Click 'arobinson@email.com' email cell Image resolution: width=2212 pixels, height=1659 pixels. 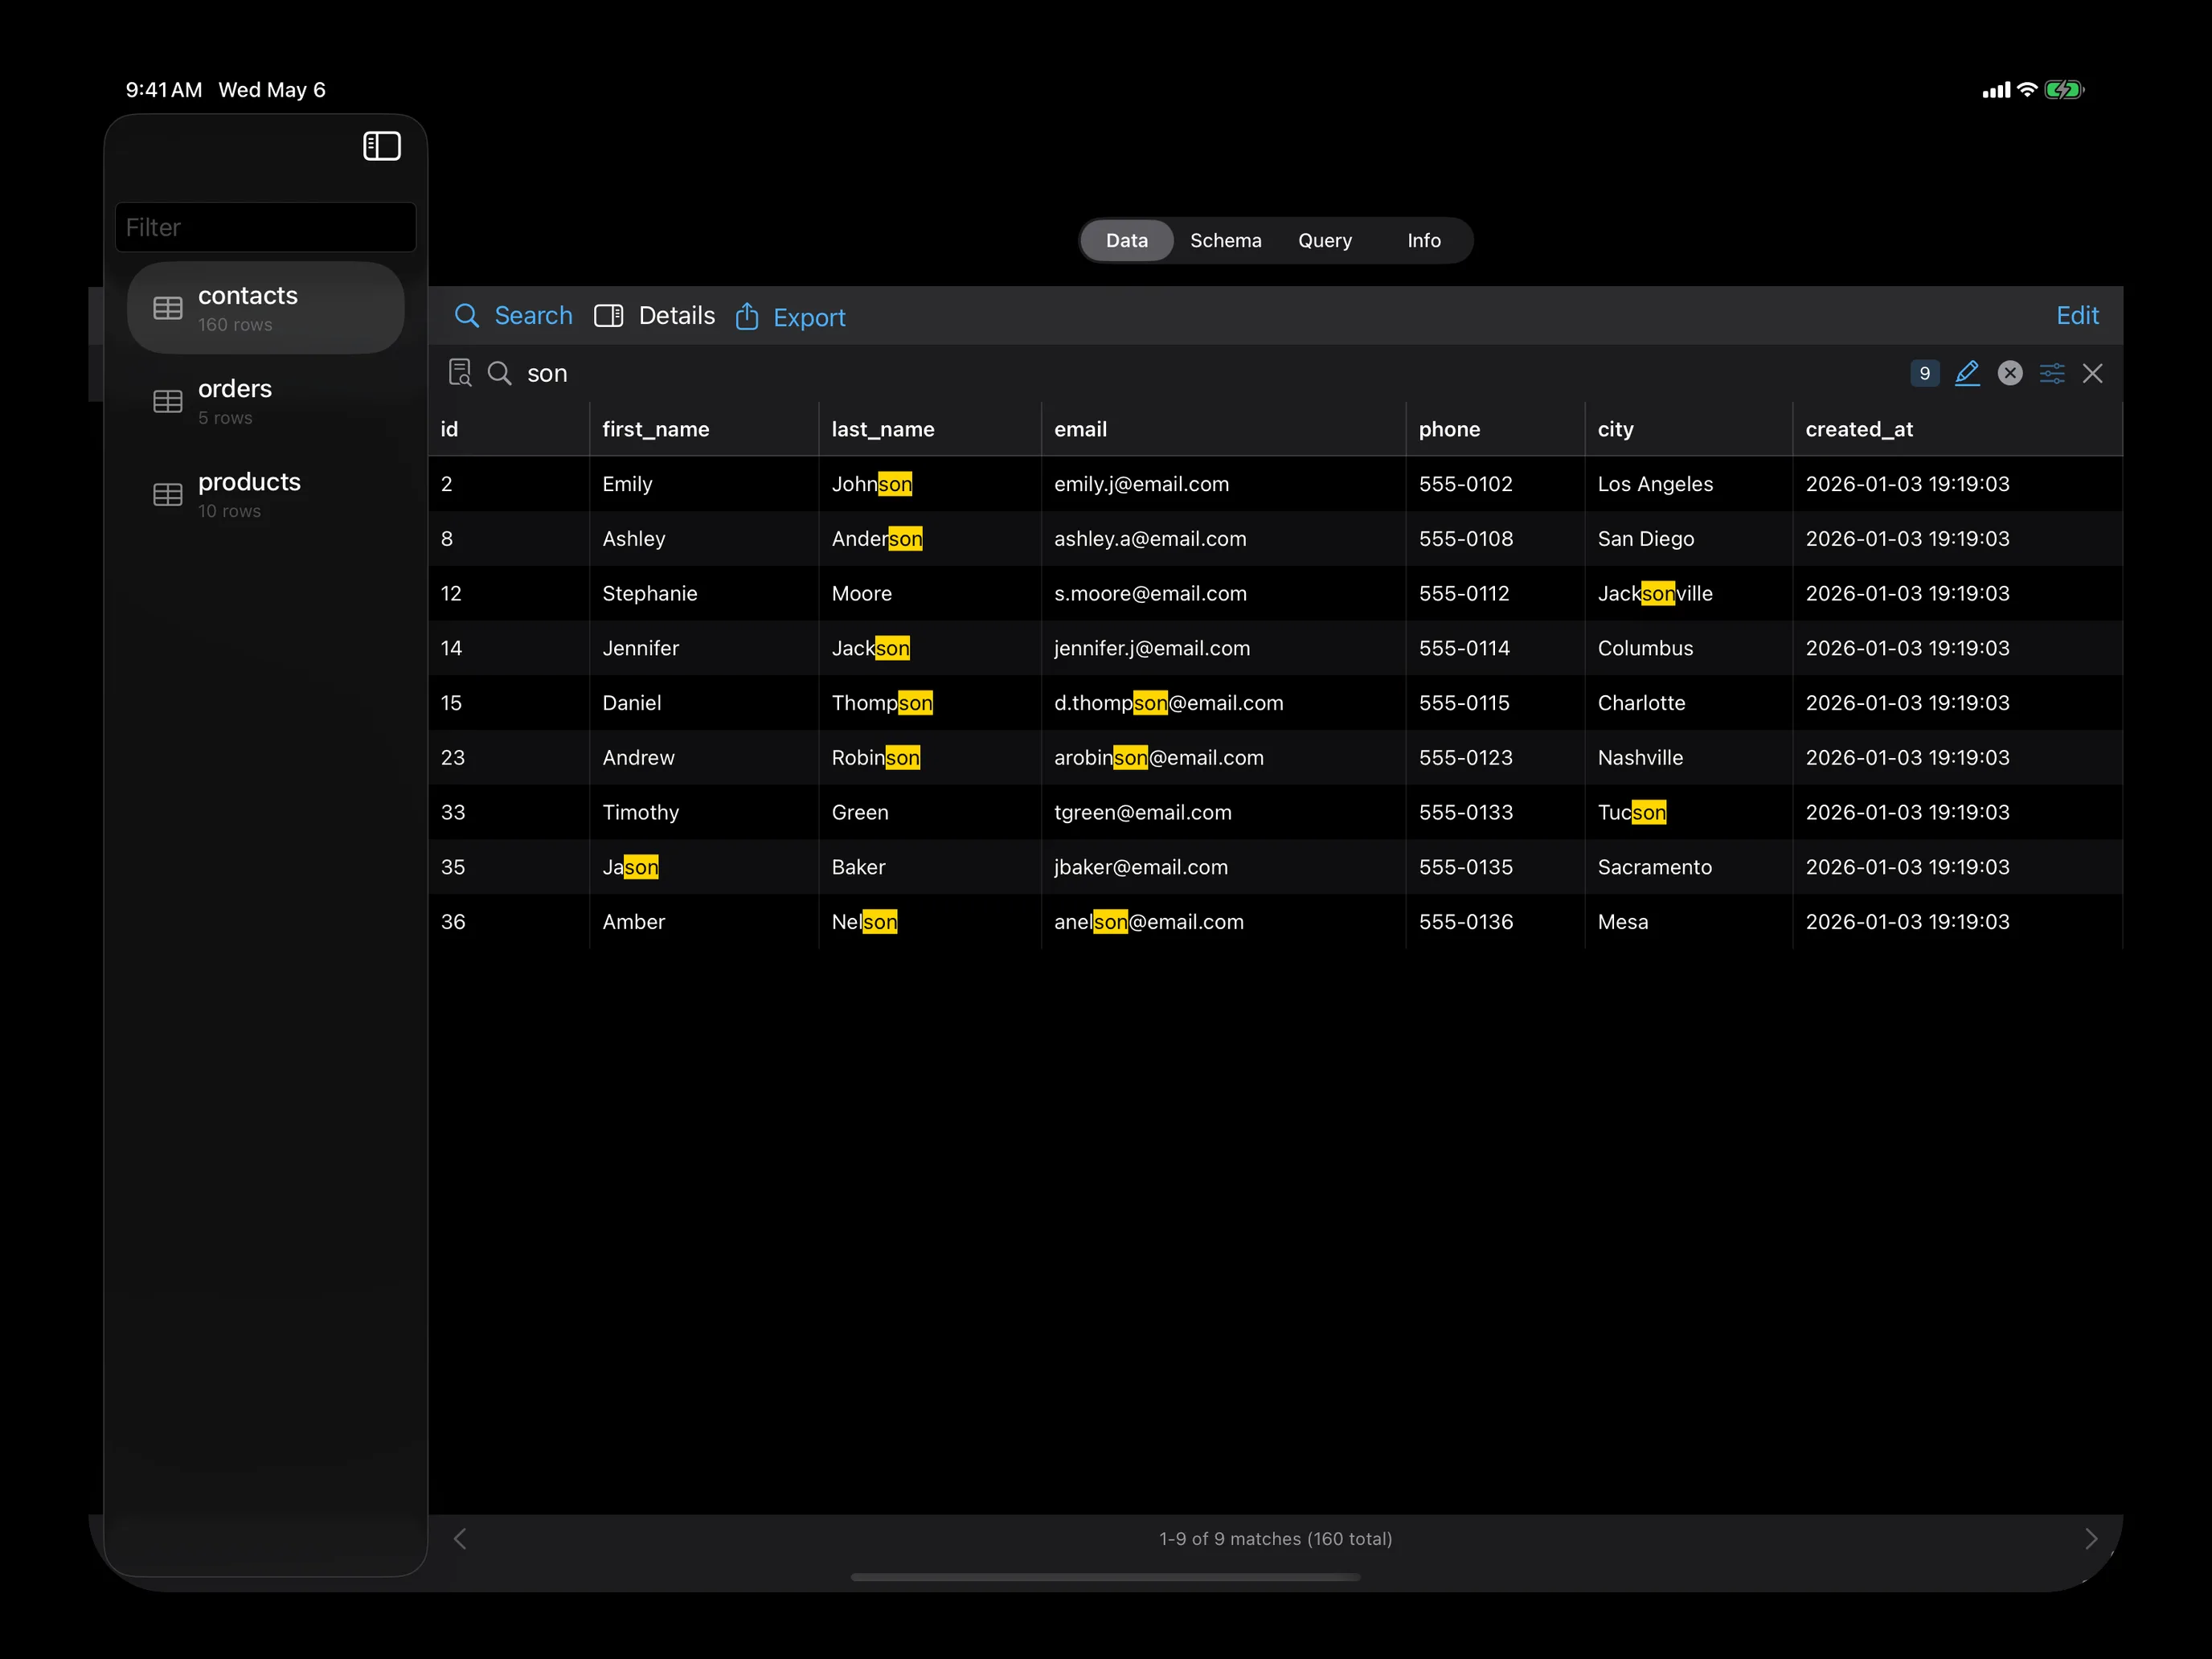point(1224,758)
